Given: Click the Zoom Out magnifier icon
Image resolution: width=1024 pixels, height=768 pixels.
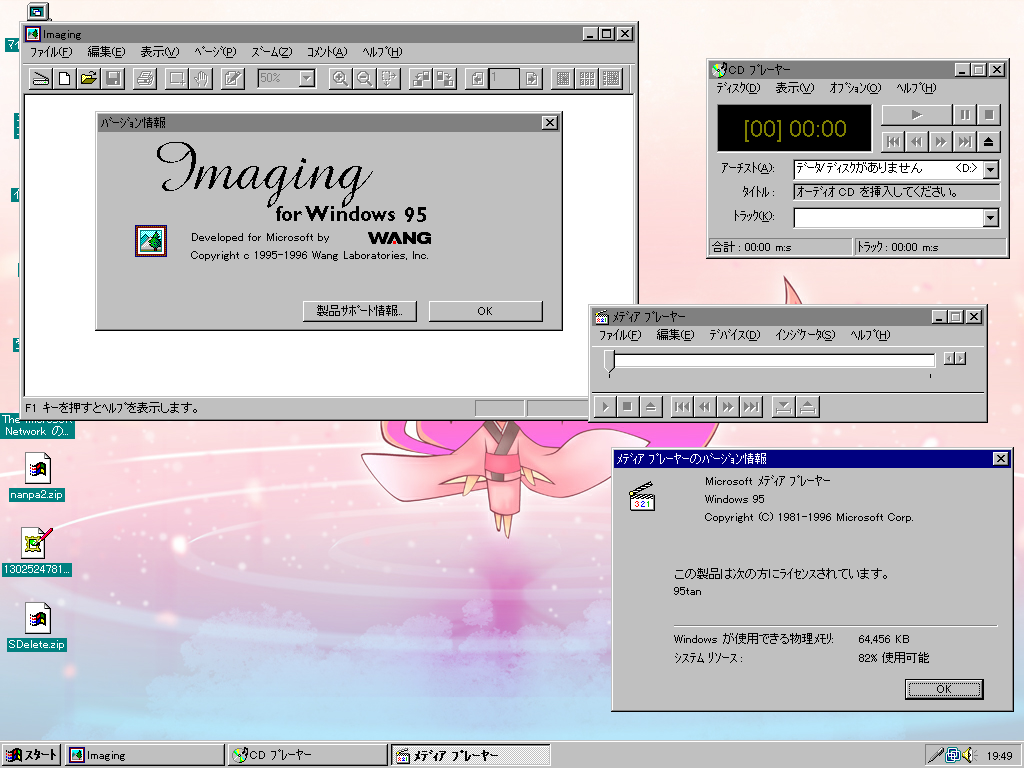Looking at the screenshot, I should 364,79.
